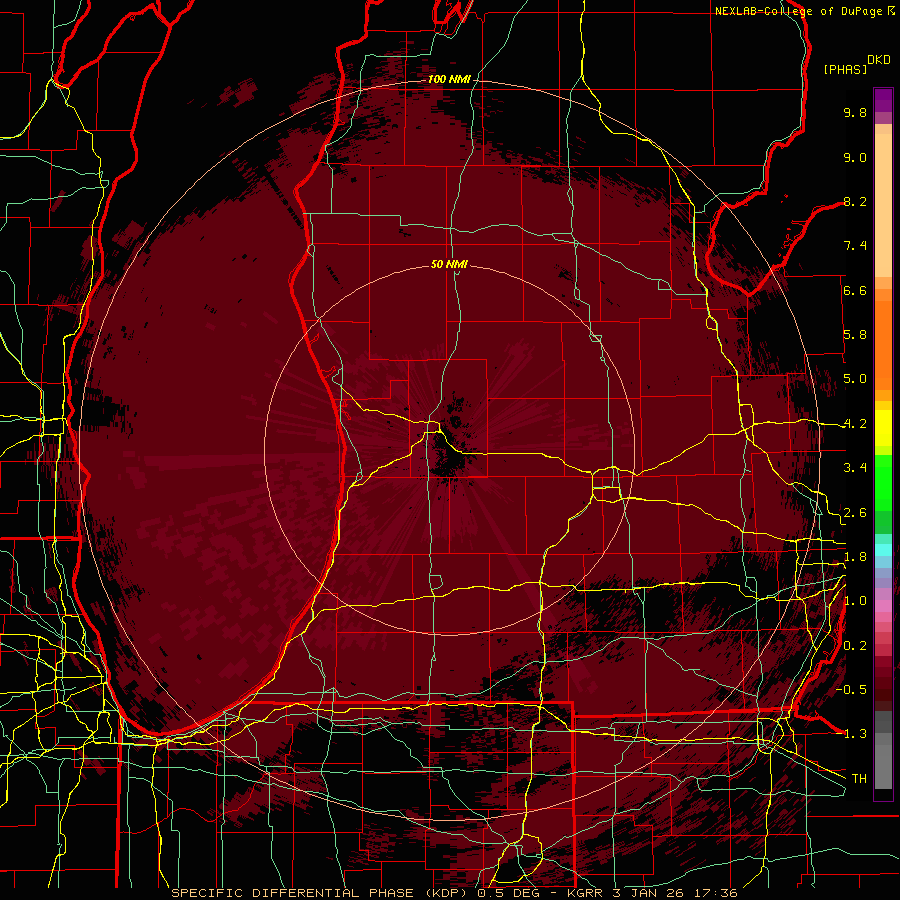900x900 pixels.
Task: Click the 7.4 scale value
Action: coord(855,246)
